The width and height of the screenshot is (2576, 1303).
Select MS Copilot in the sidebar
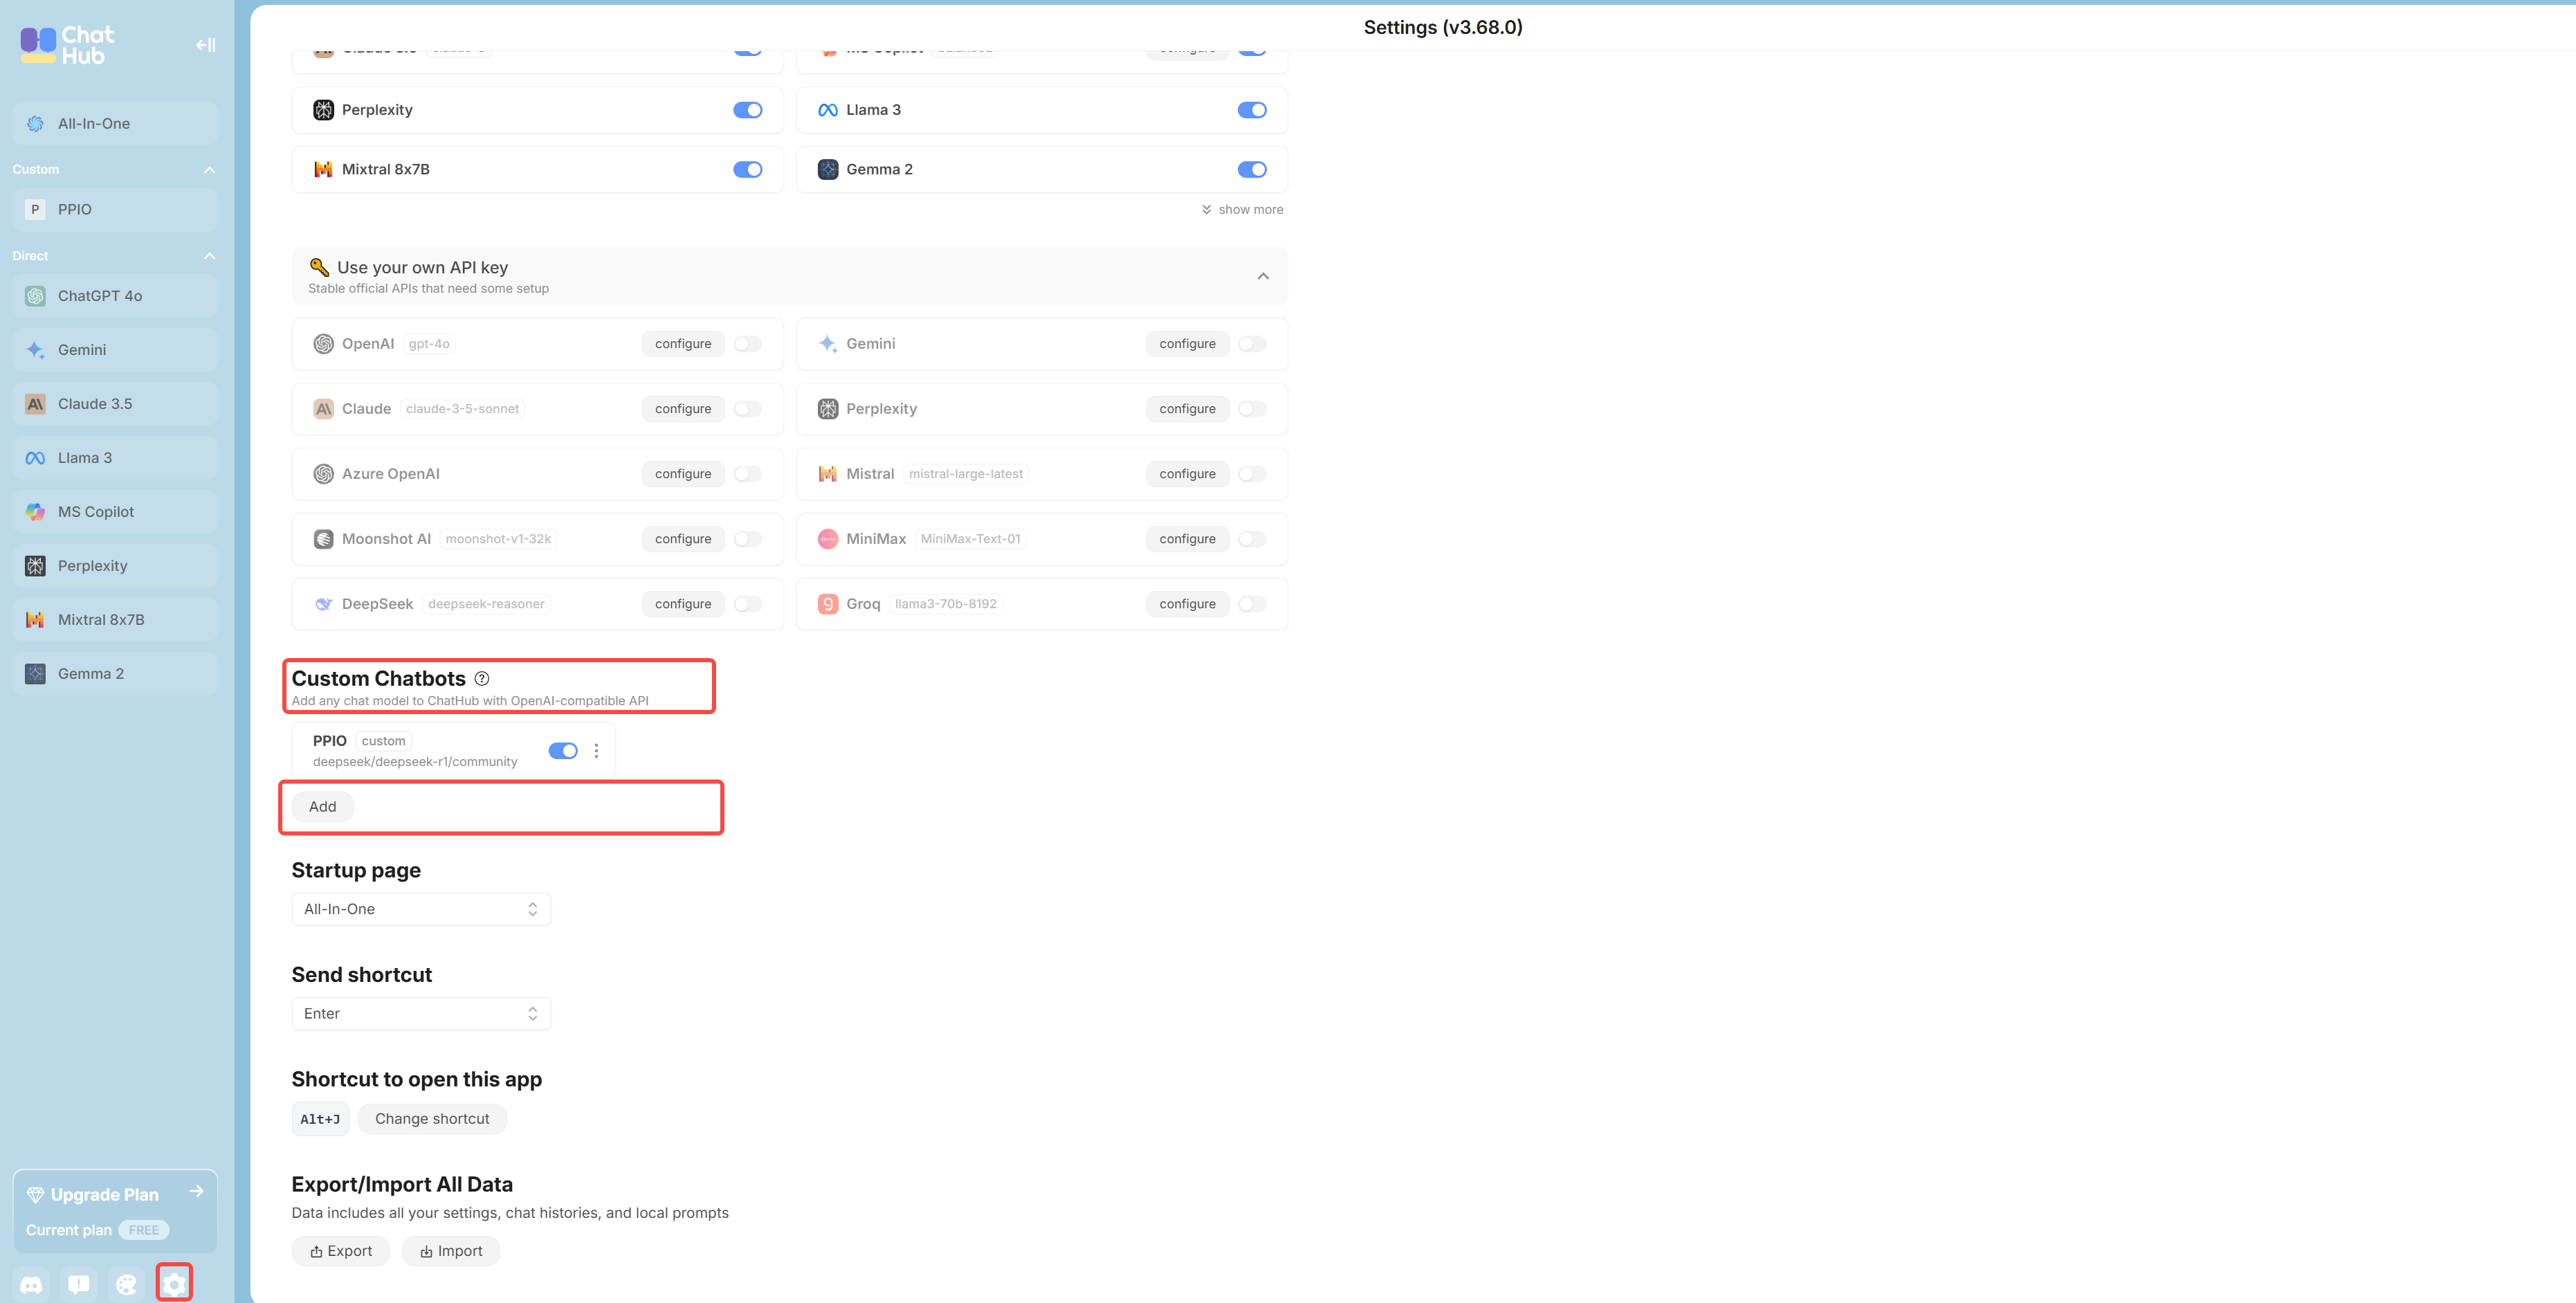[115, 512]
